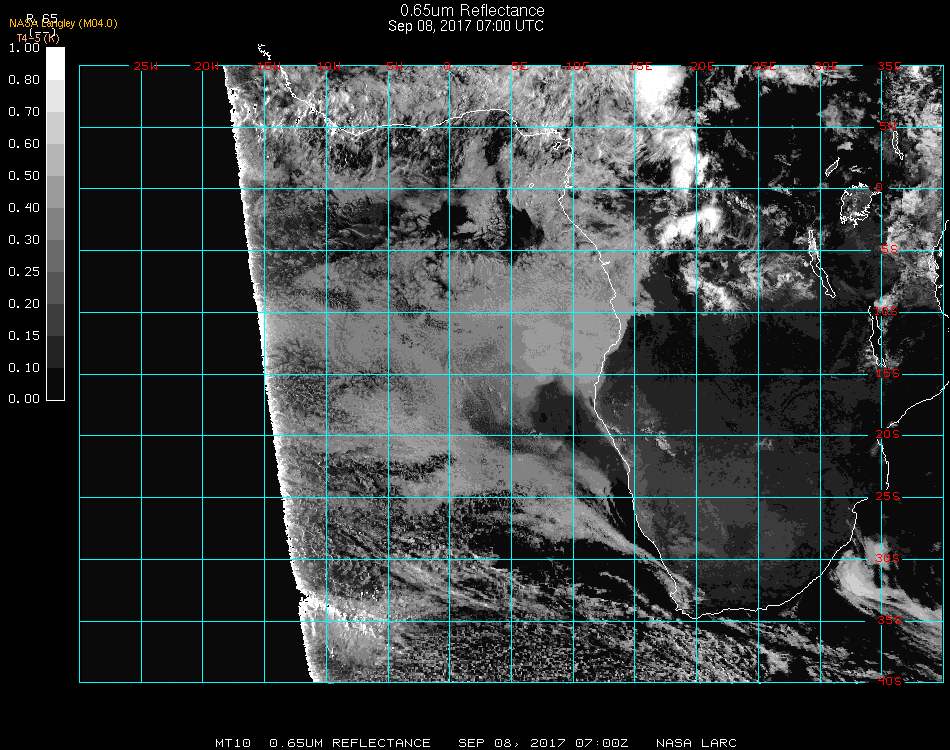Click the 0.00 value on the reflectance scale
This screenshot has height=750, width=950.
[x=24, y=399]
